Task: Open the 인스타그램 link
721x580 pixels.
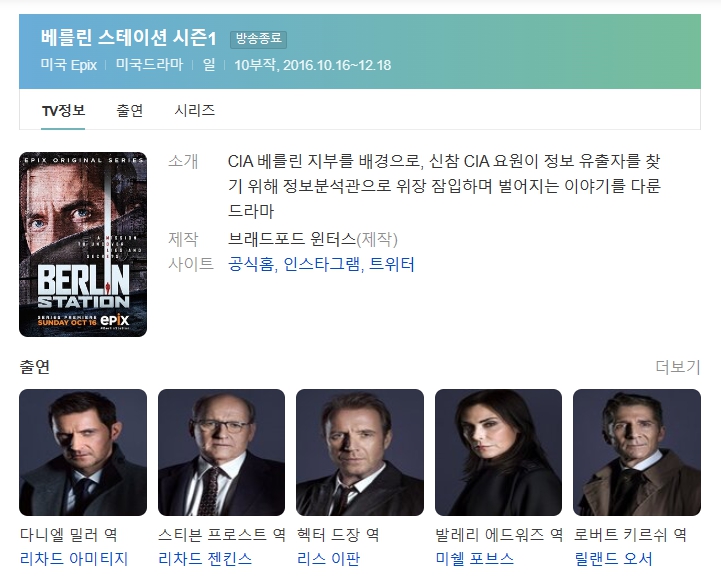Action: 322,264
